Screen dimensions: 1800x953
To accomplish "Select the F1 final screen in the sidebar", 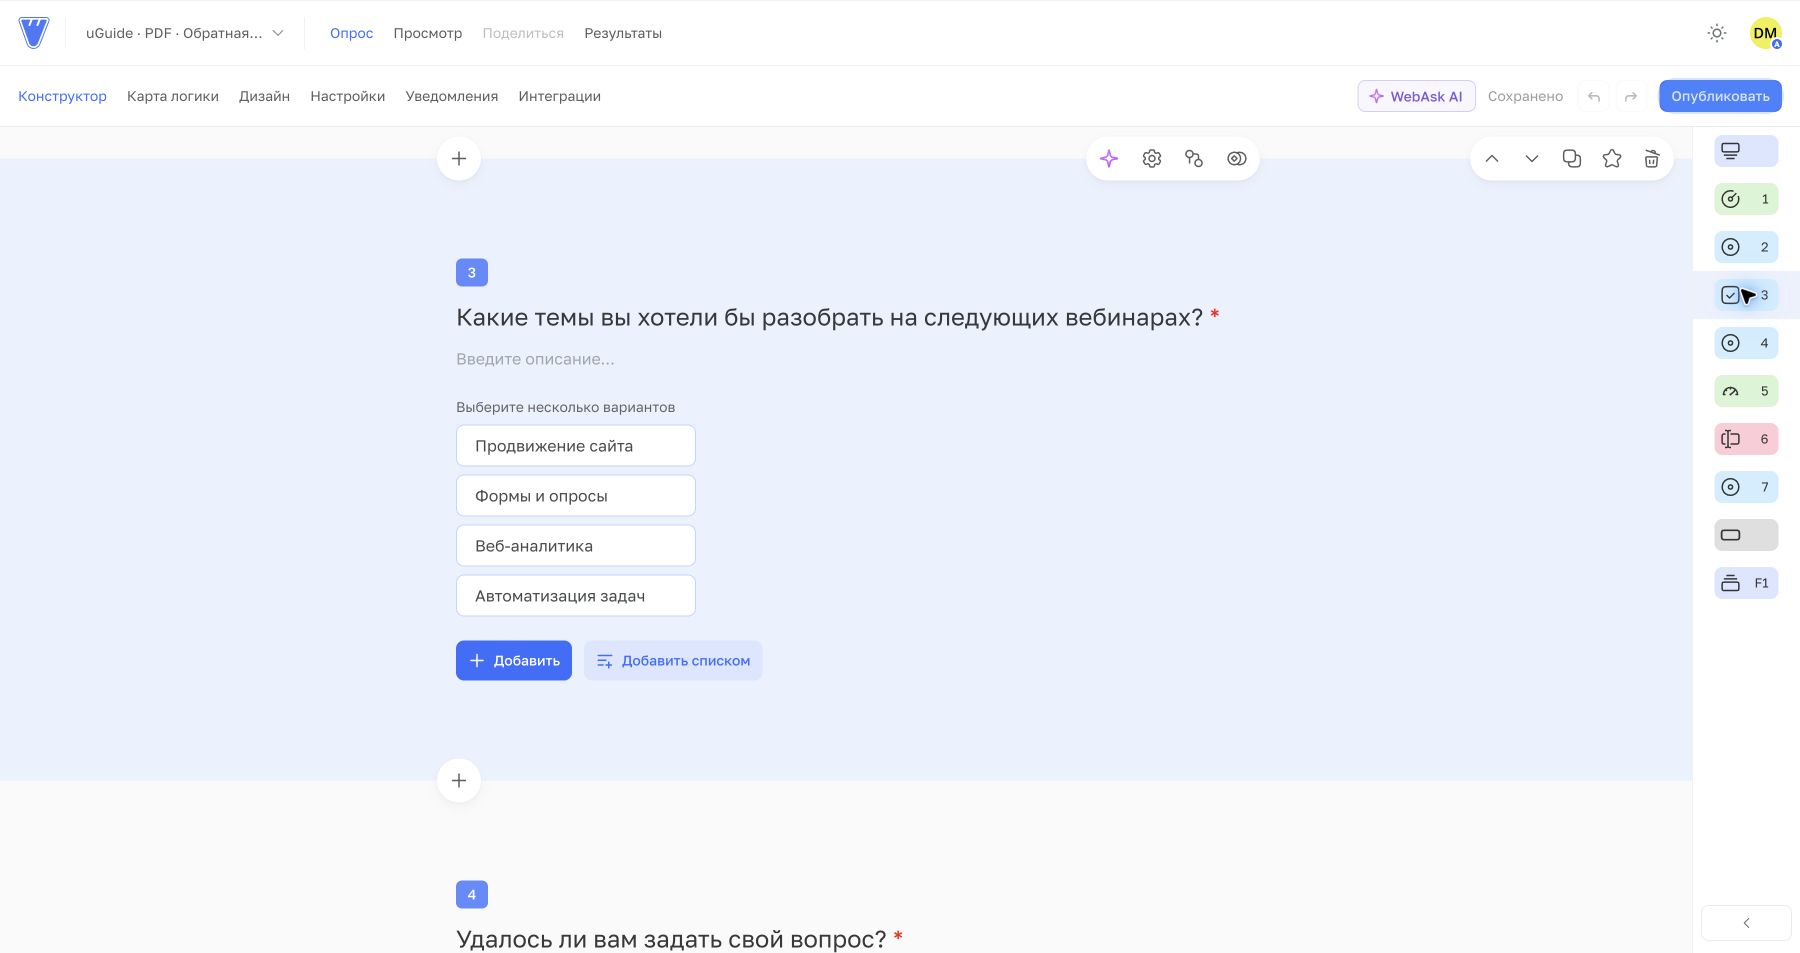I will [x=1746, y=583].
